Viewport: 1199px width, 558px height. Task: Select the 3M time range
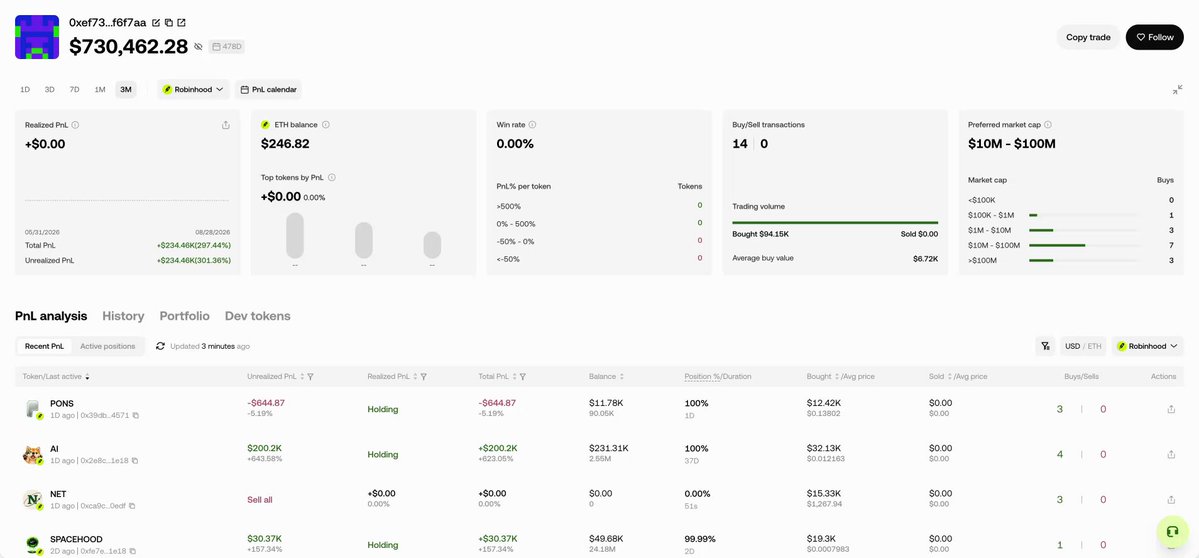[x=125, y=89]
